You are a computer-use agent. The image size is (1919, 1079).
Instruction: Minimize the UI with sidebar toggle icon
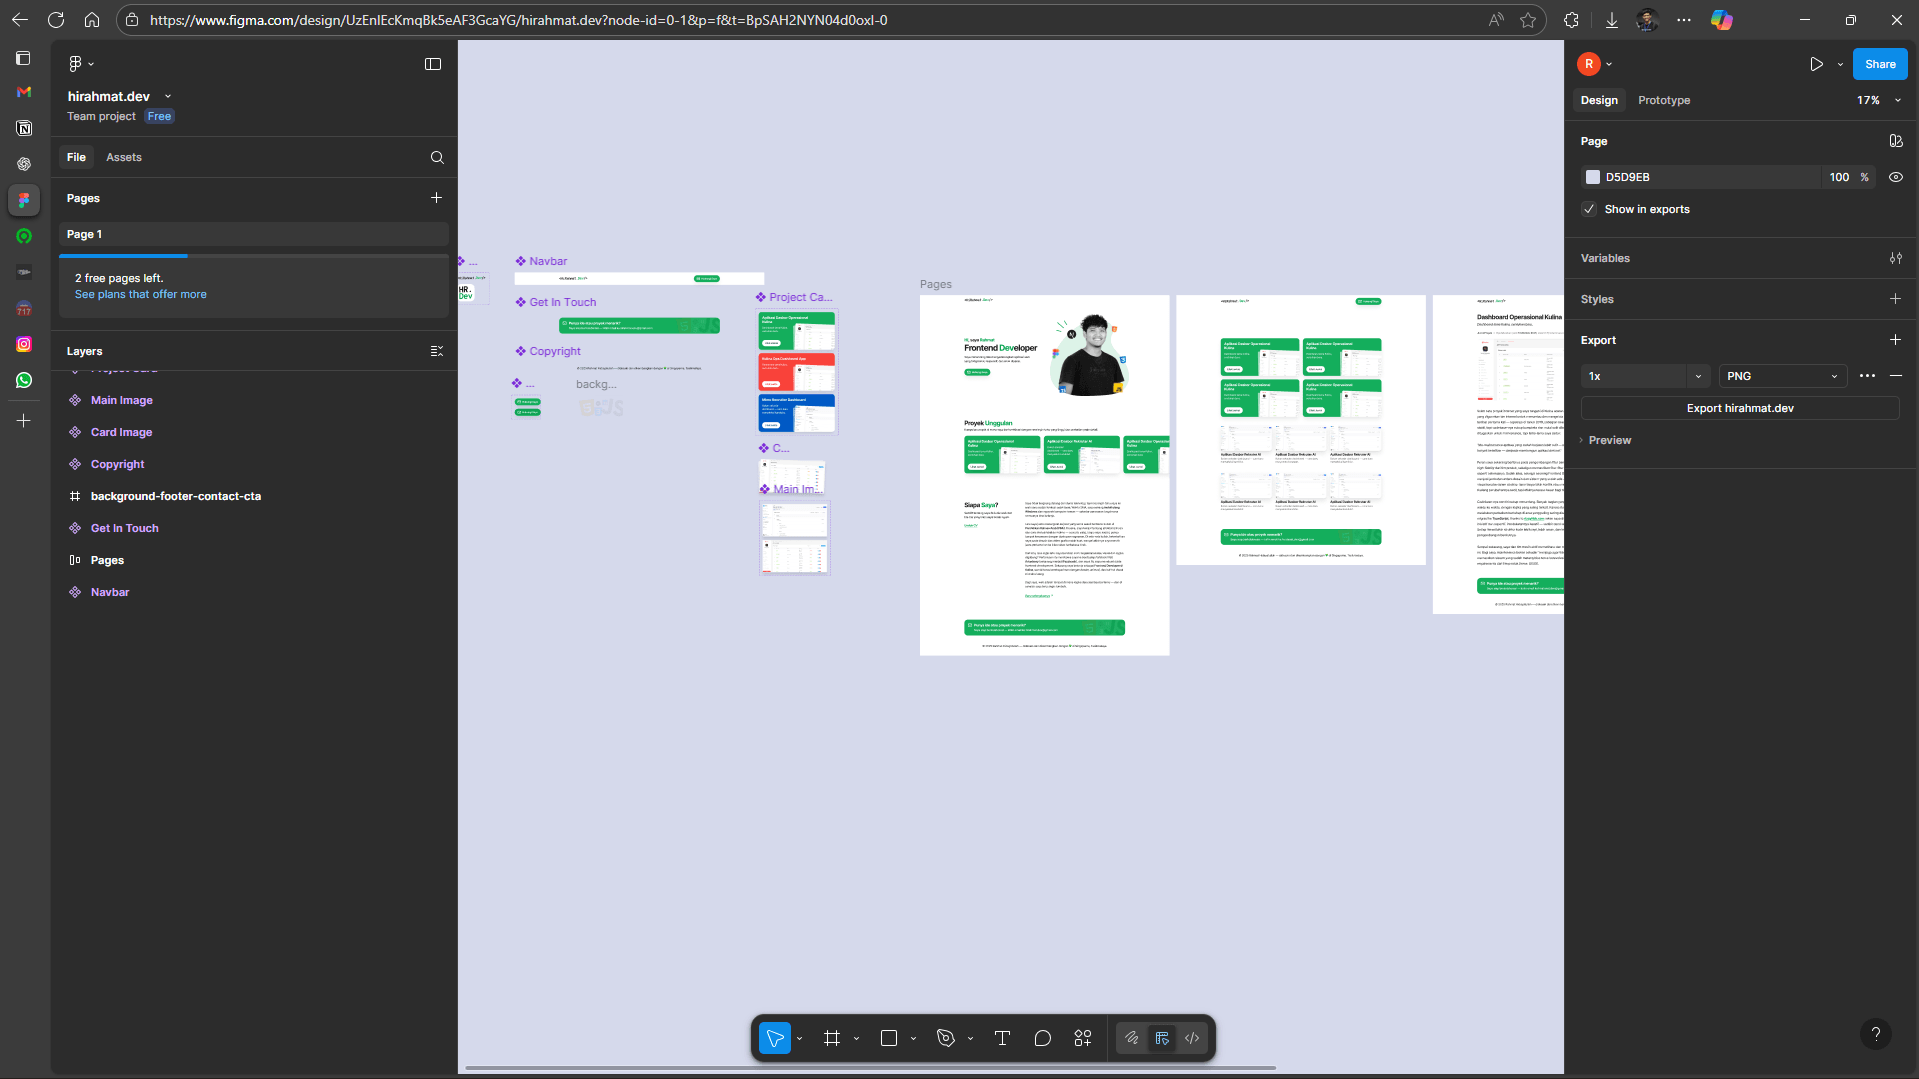click(x=433, y=64)
